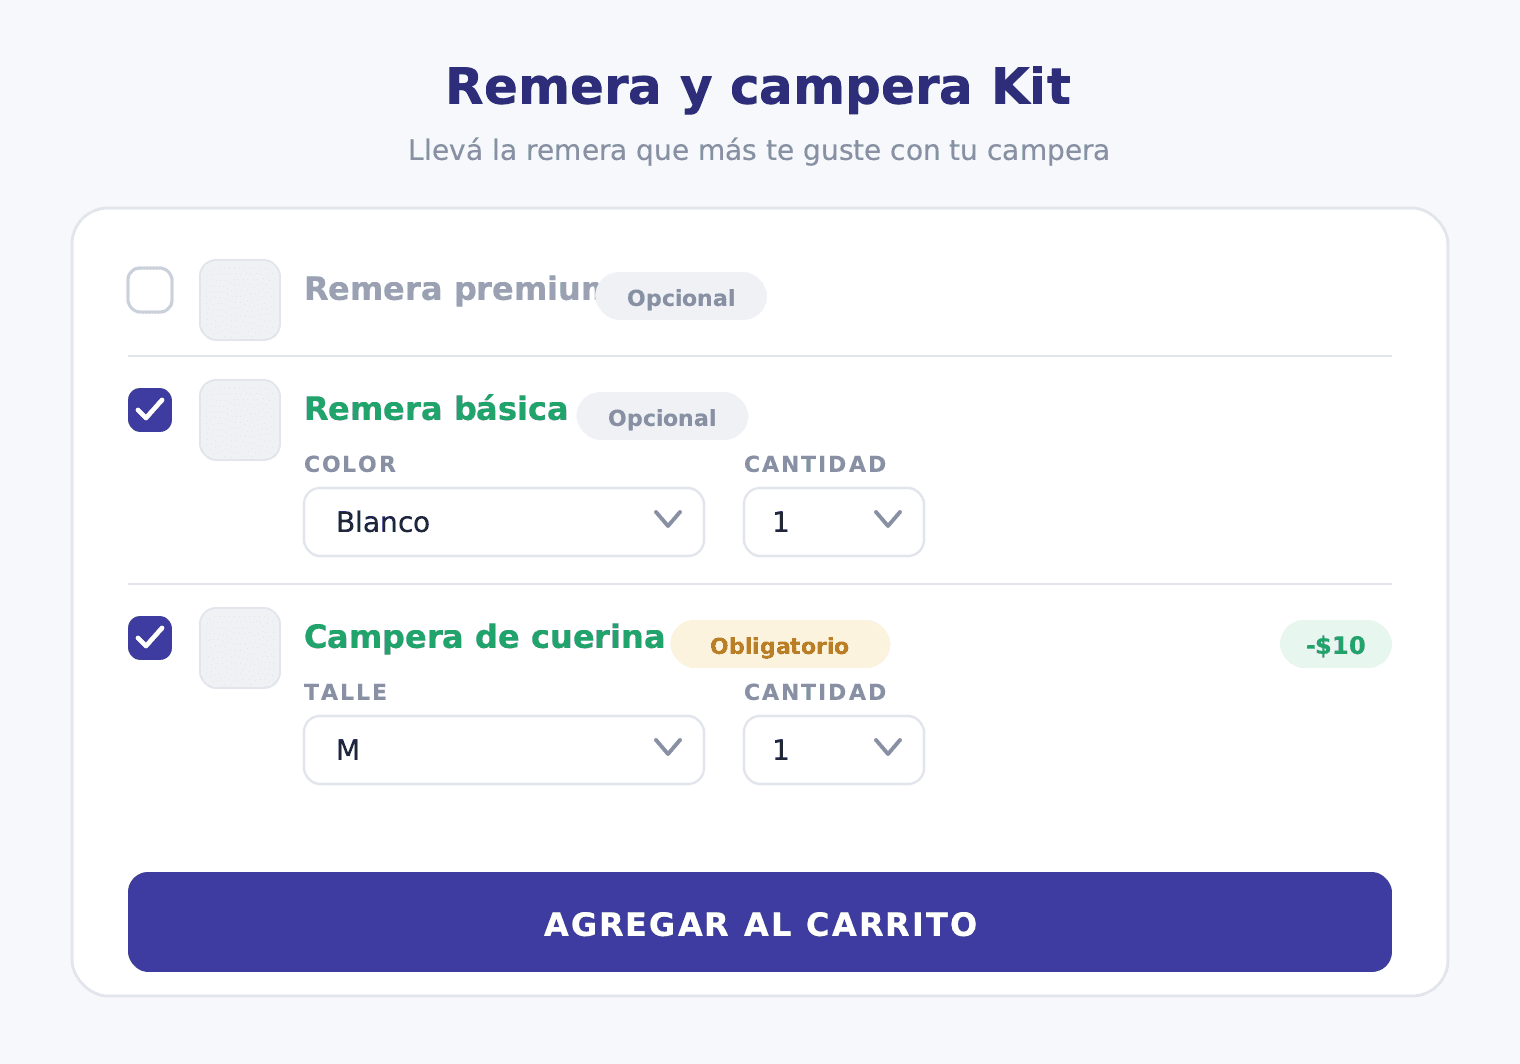Screen dimensions: 1520x1064
Task: Click the Remera básica product thumbnail
Action: (240, 420)
